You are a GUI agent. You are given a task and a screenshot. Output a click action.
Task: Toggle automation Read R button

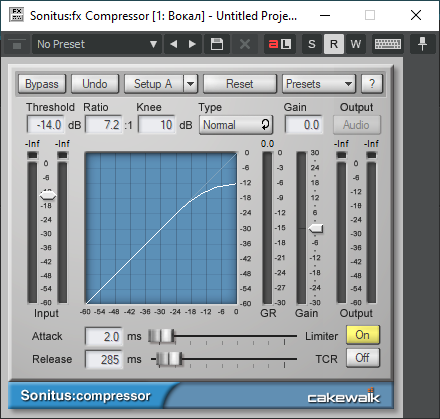334,44
